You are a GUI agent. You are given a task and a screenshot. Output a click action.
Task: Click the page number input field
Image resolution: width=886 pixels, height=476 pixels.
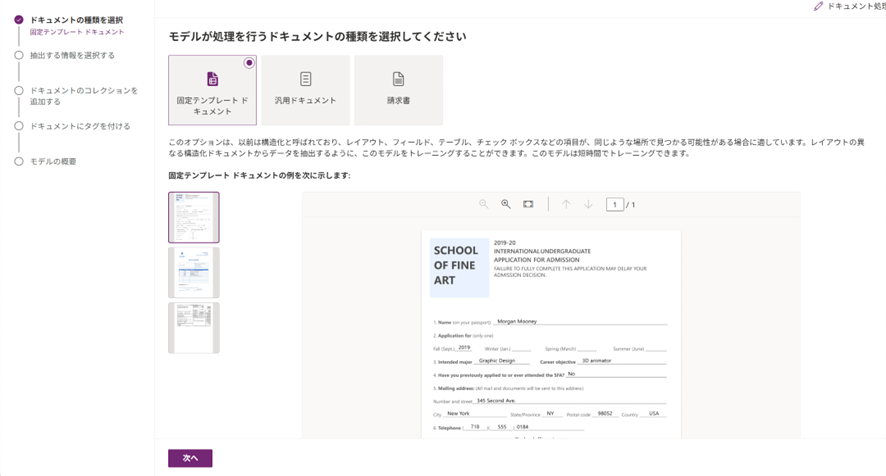click(615, 205)
